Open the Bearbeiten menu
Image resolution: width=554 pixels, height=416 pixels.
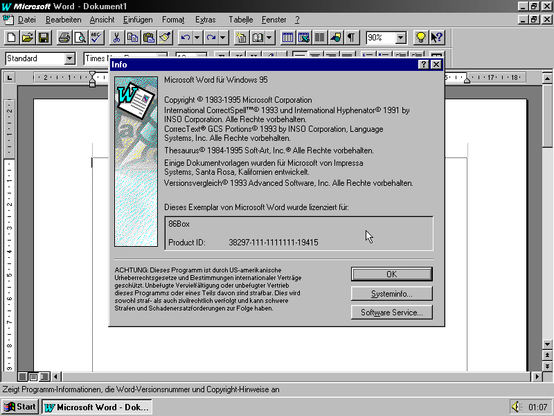pyautogui.click(x=63, y=20)
